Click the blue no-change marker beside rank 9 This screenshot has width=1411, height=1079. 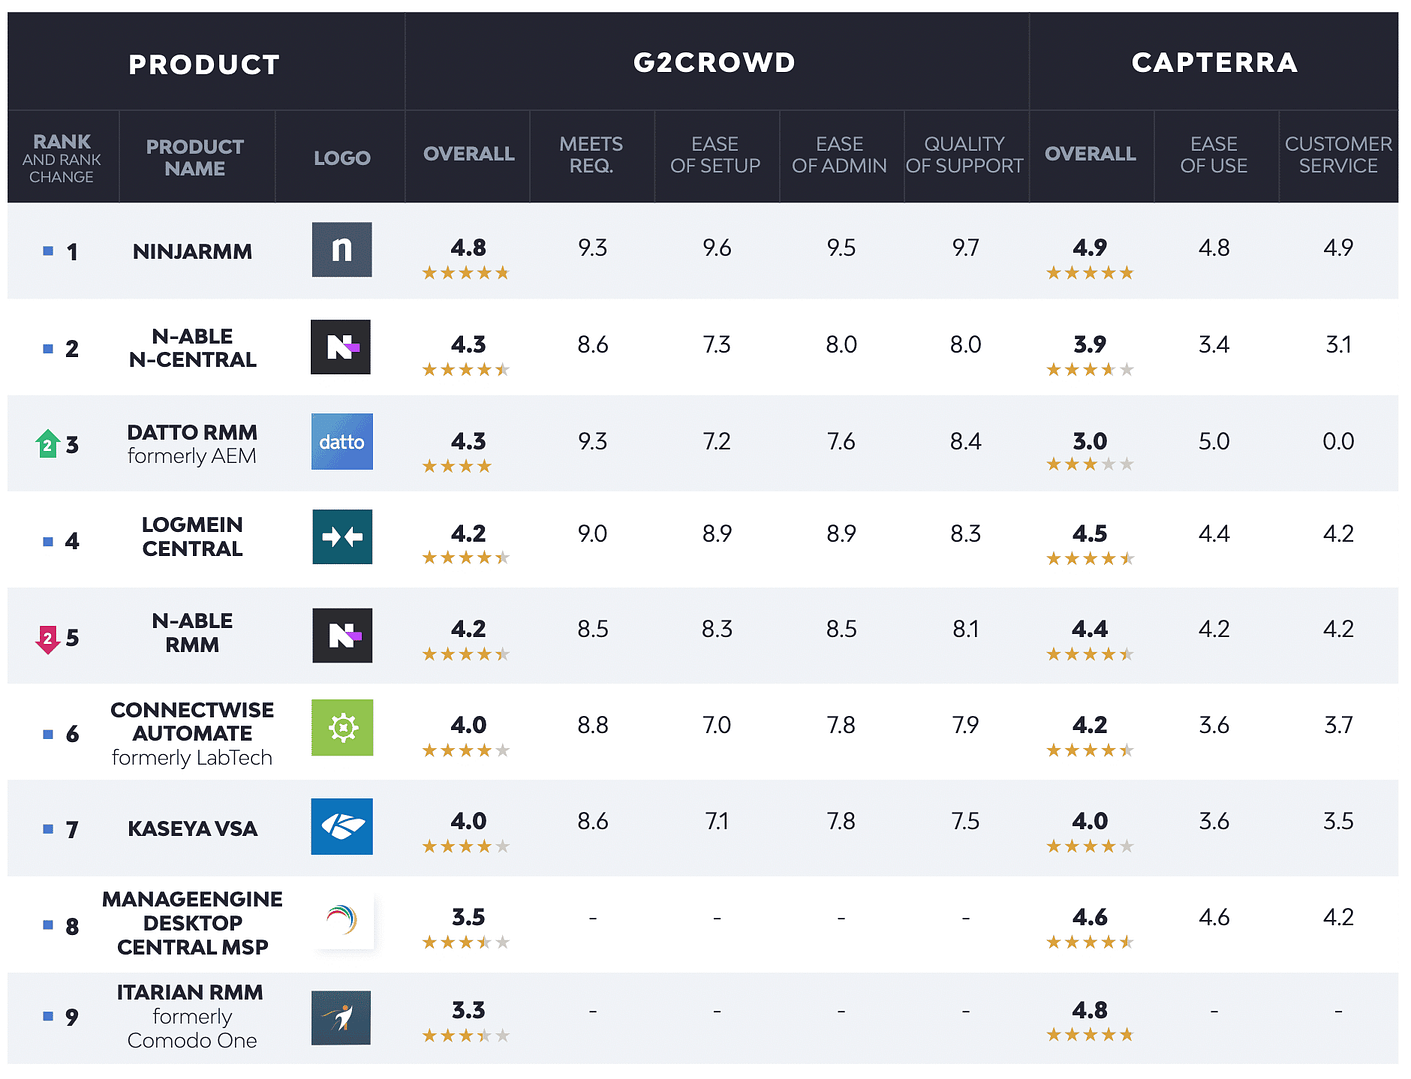tap(48, 1016)
